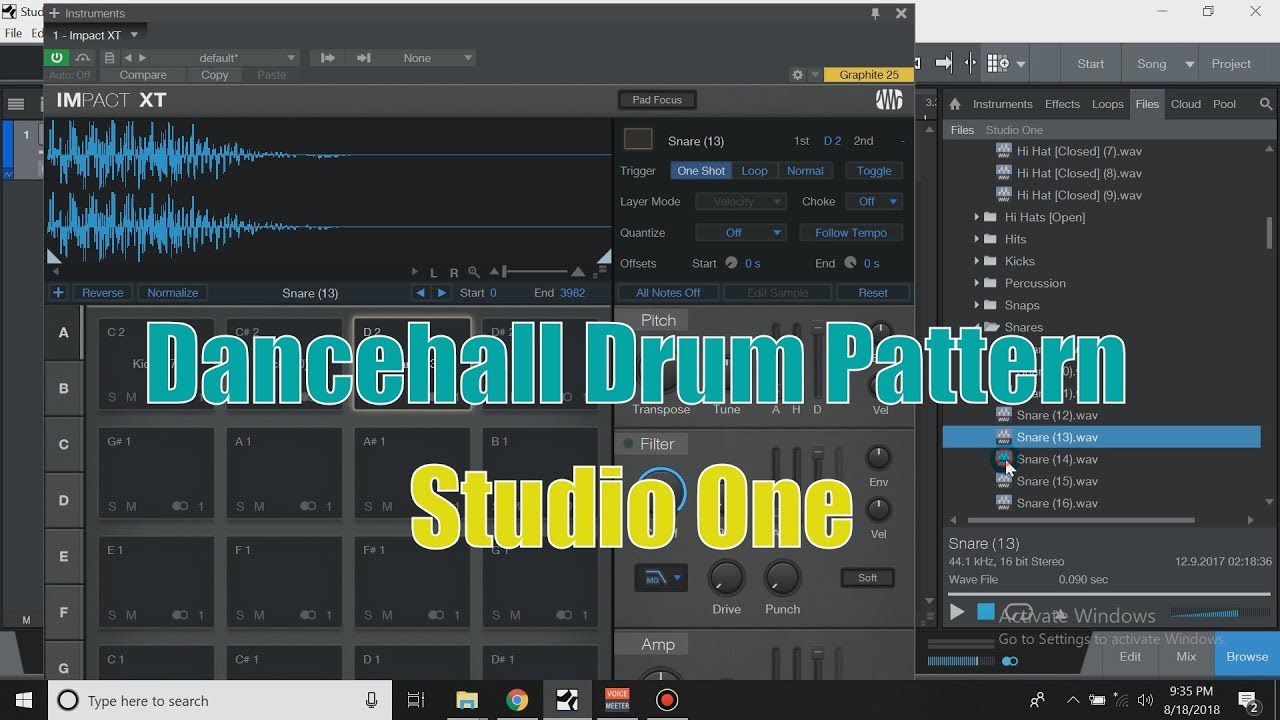
Task: Open the filter type dropdown
Action: tap(661, 578)
